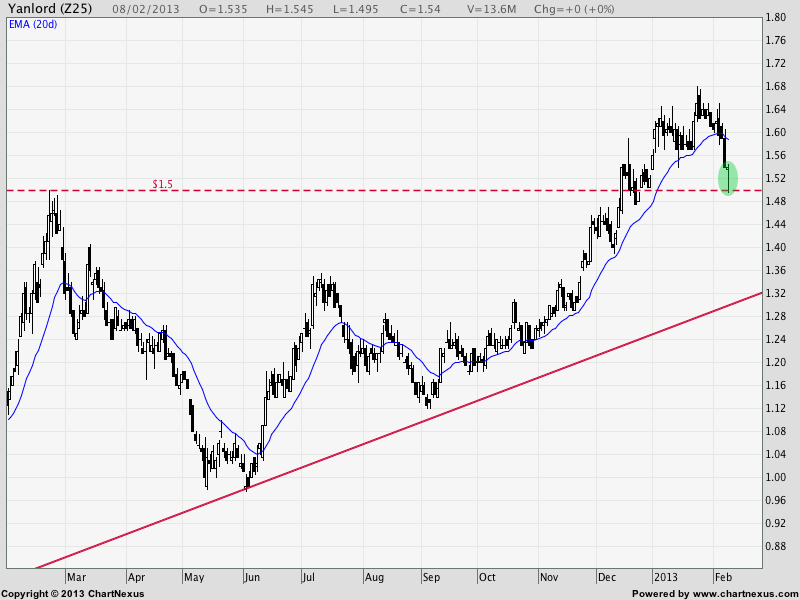Click the green ellipse highlighting the latest candle

click(728, 178)
